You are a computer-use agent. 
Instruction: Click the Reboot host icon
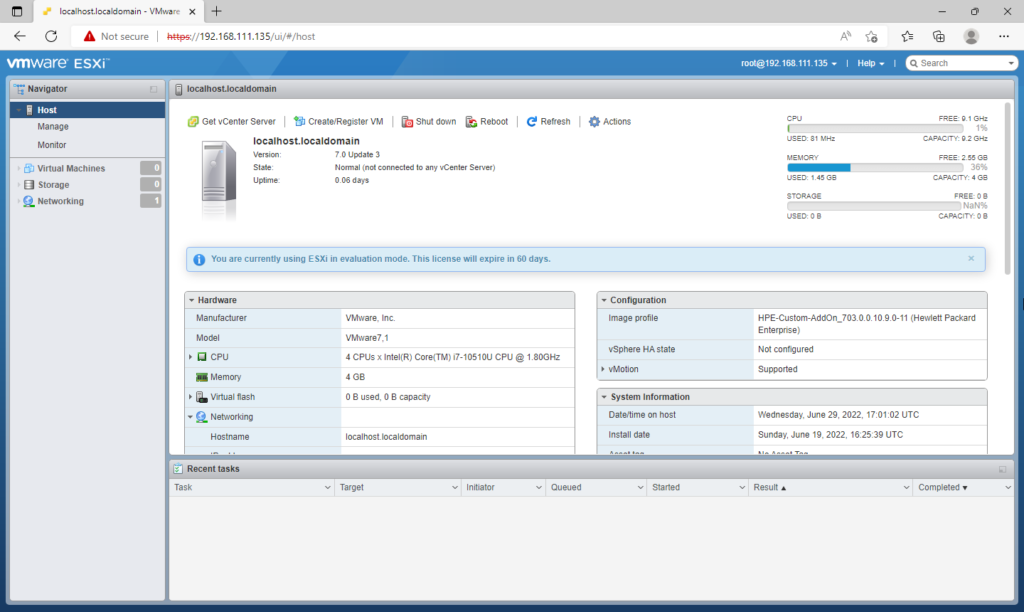coord(471,122)
